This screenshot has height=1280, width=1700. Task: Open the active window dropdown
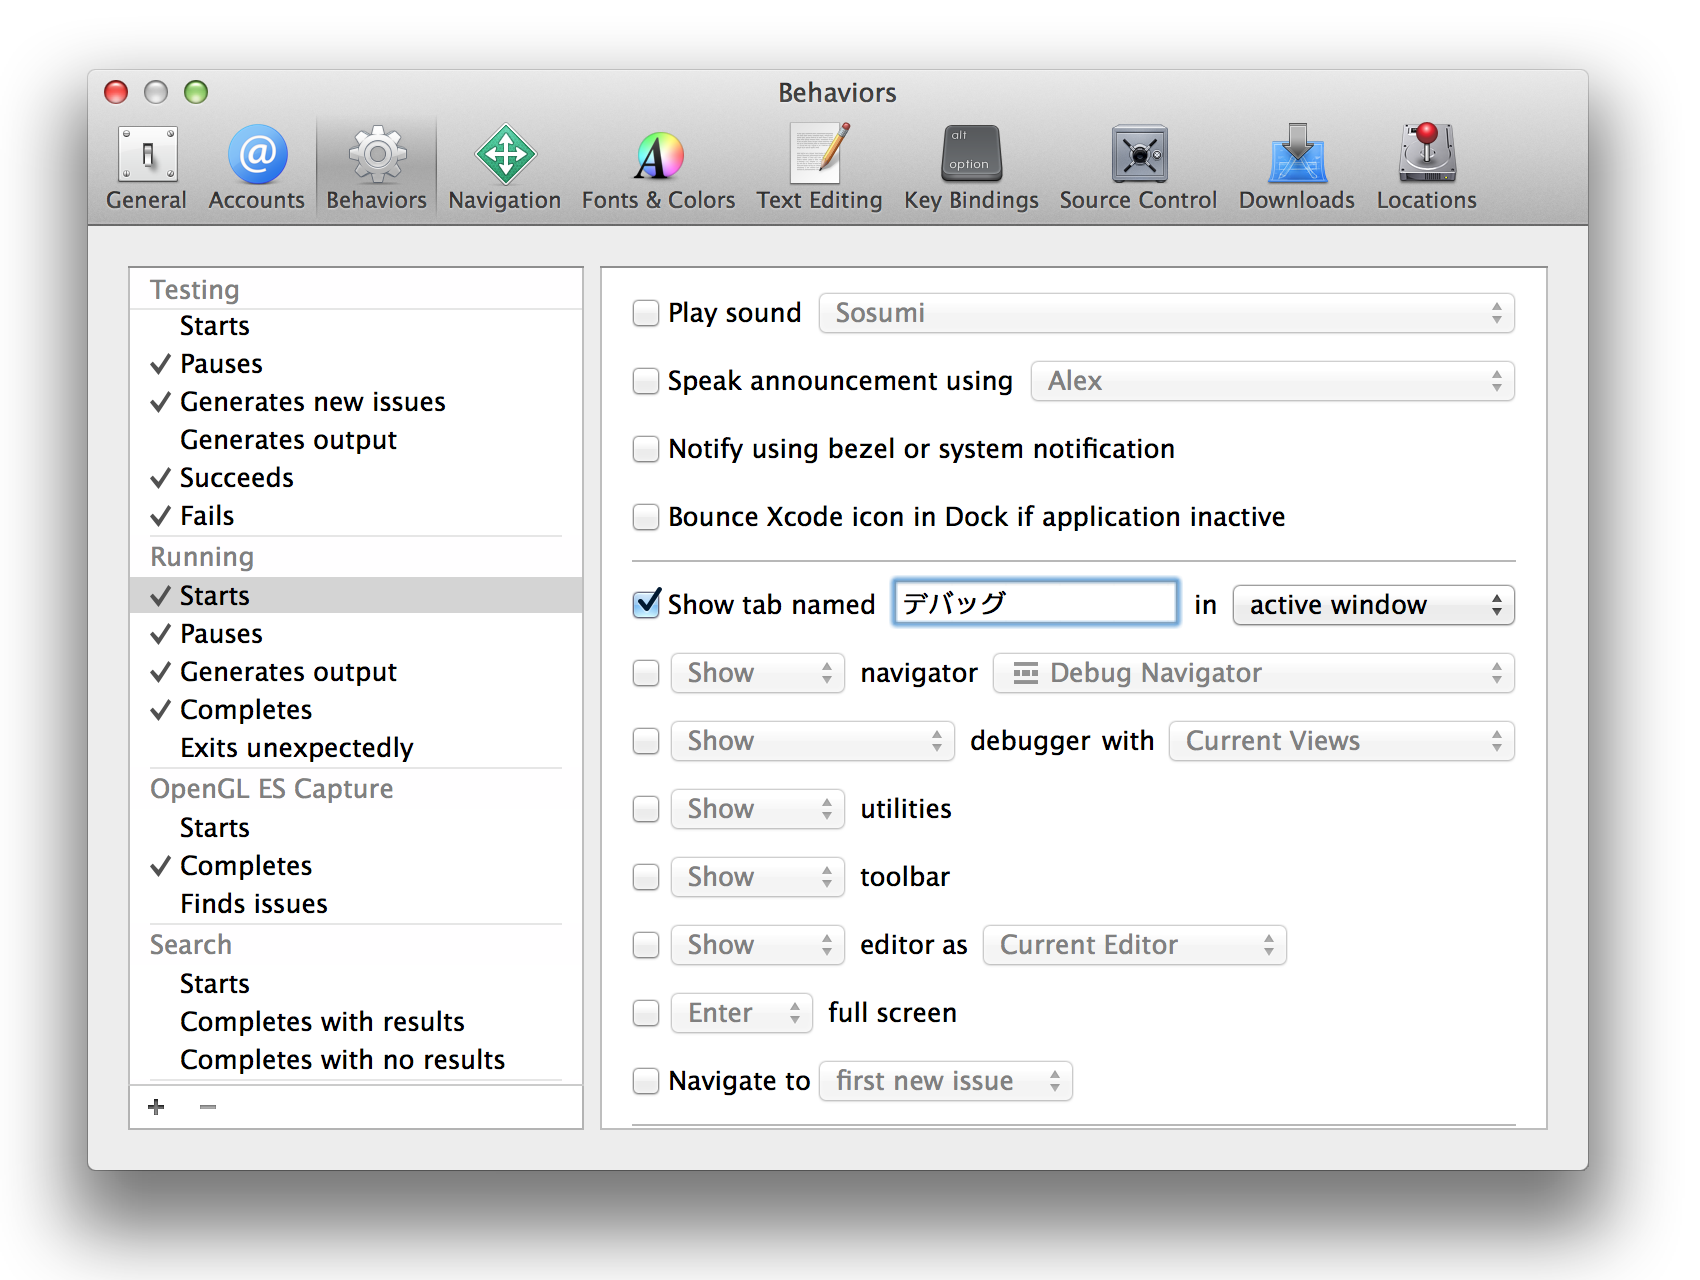[x=1374, y=605]
